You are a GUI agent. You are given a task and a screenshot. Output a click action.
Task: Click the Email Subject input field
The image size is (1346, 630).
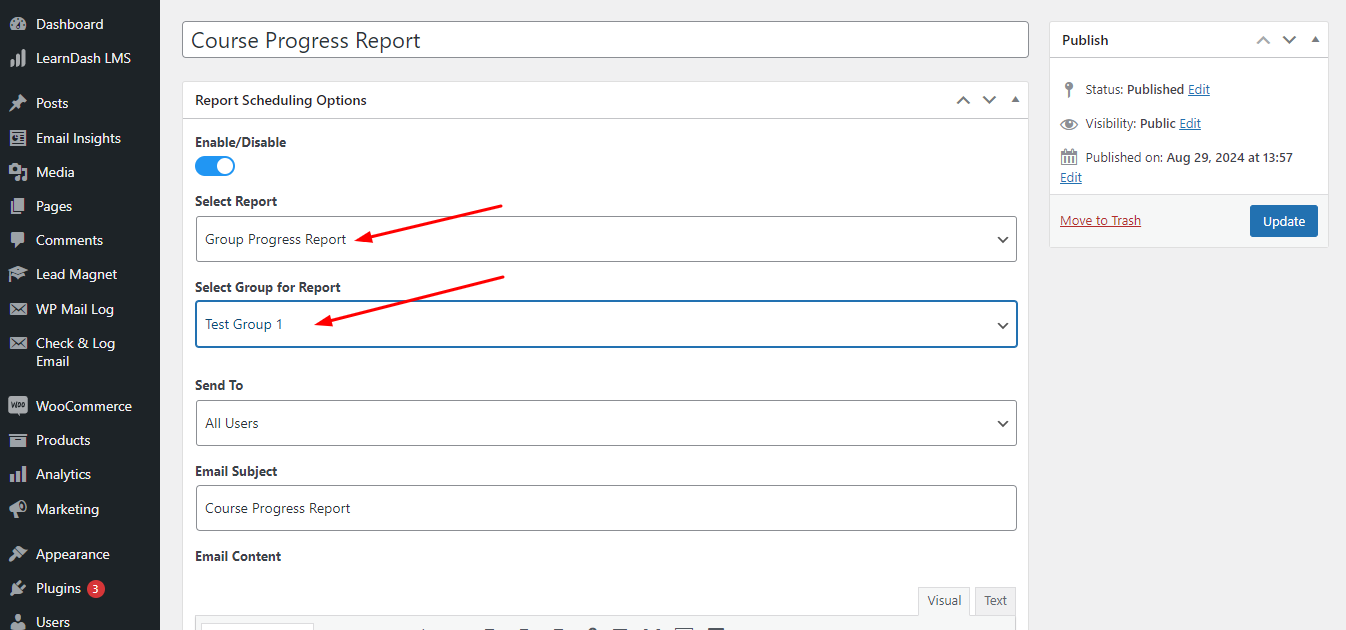605,508
